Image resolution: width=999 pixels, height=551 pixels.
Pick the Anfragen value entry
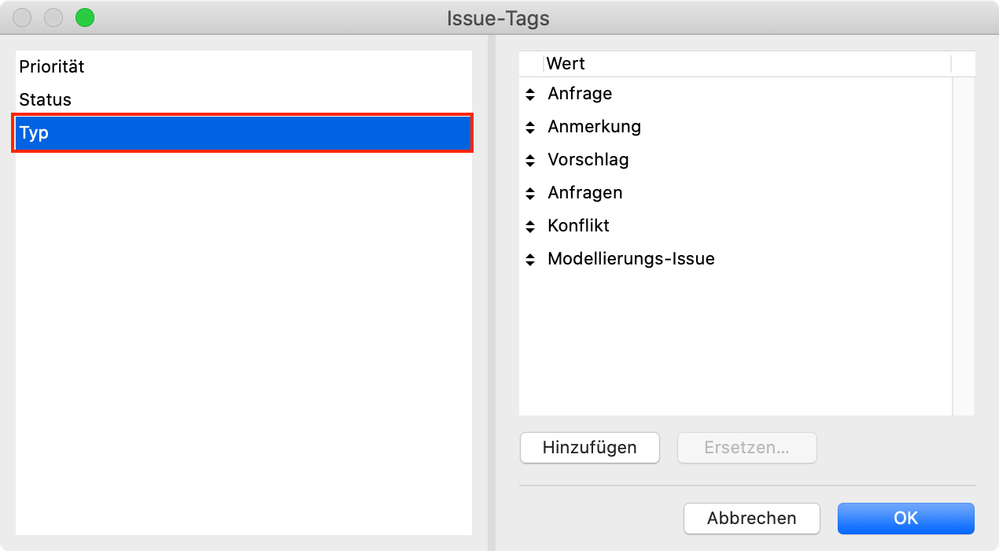(585, 193)
